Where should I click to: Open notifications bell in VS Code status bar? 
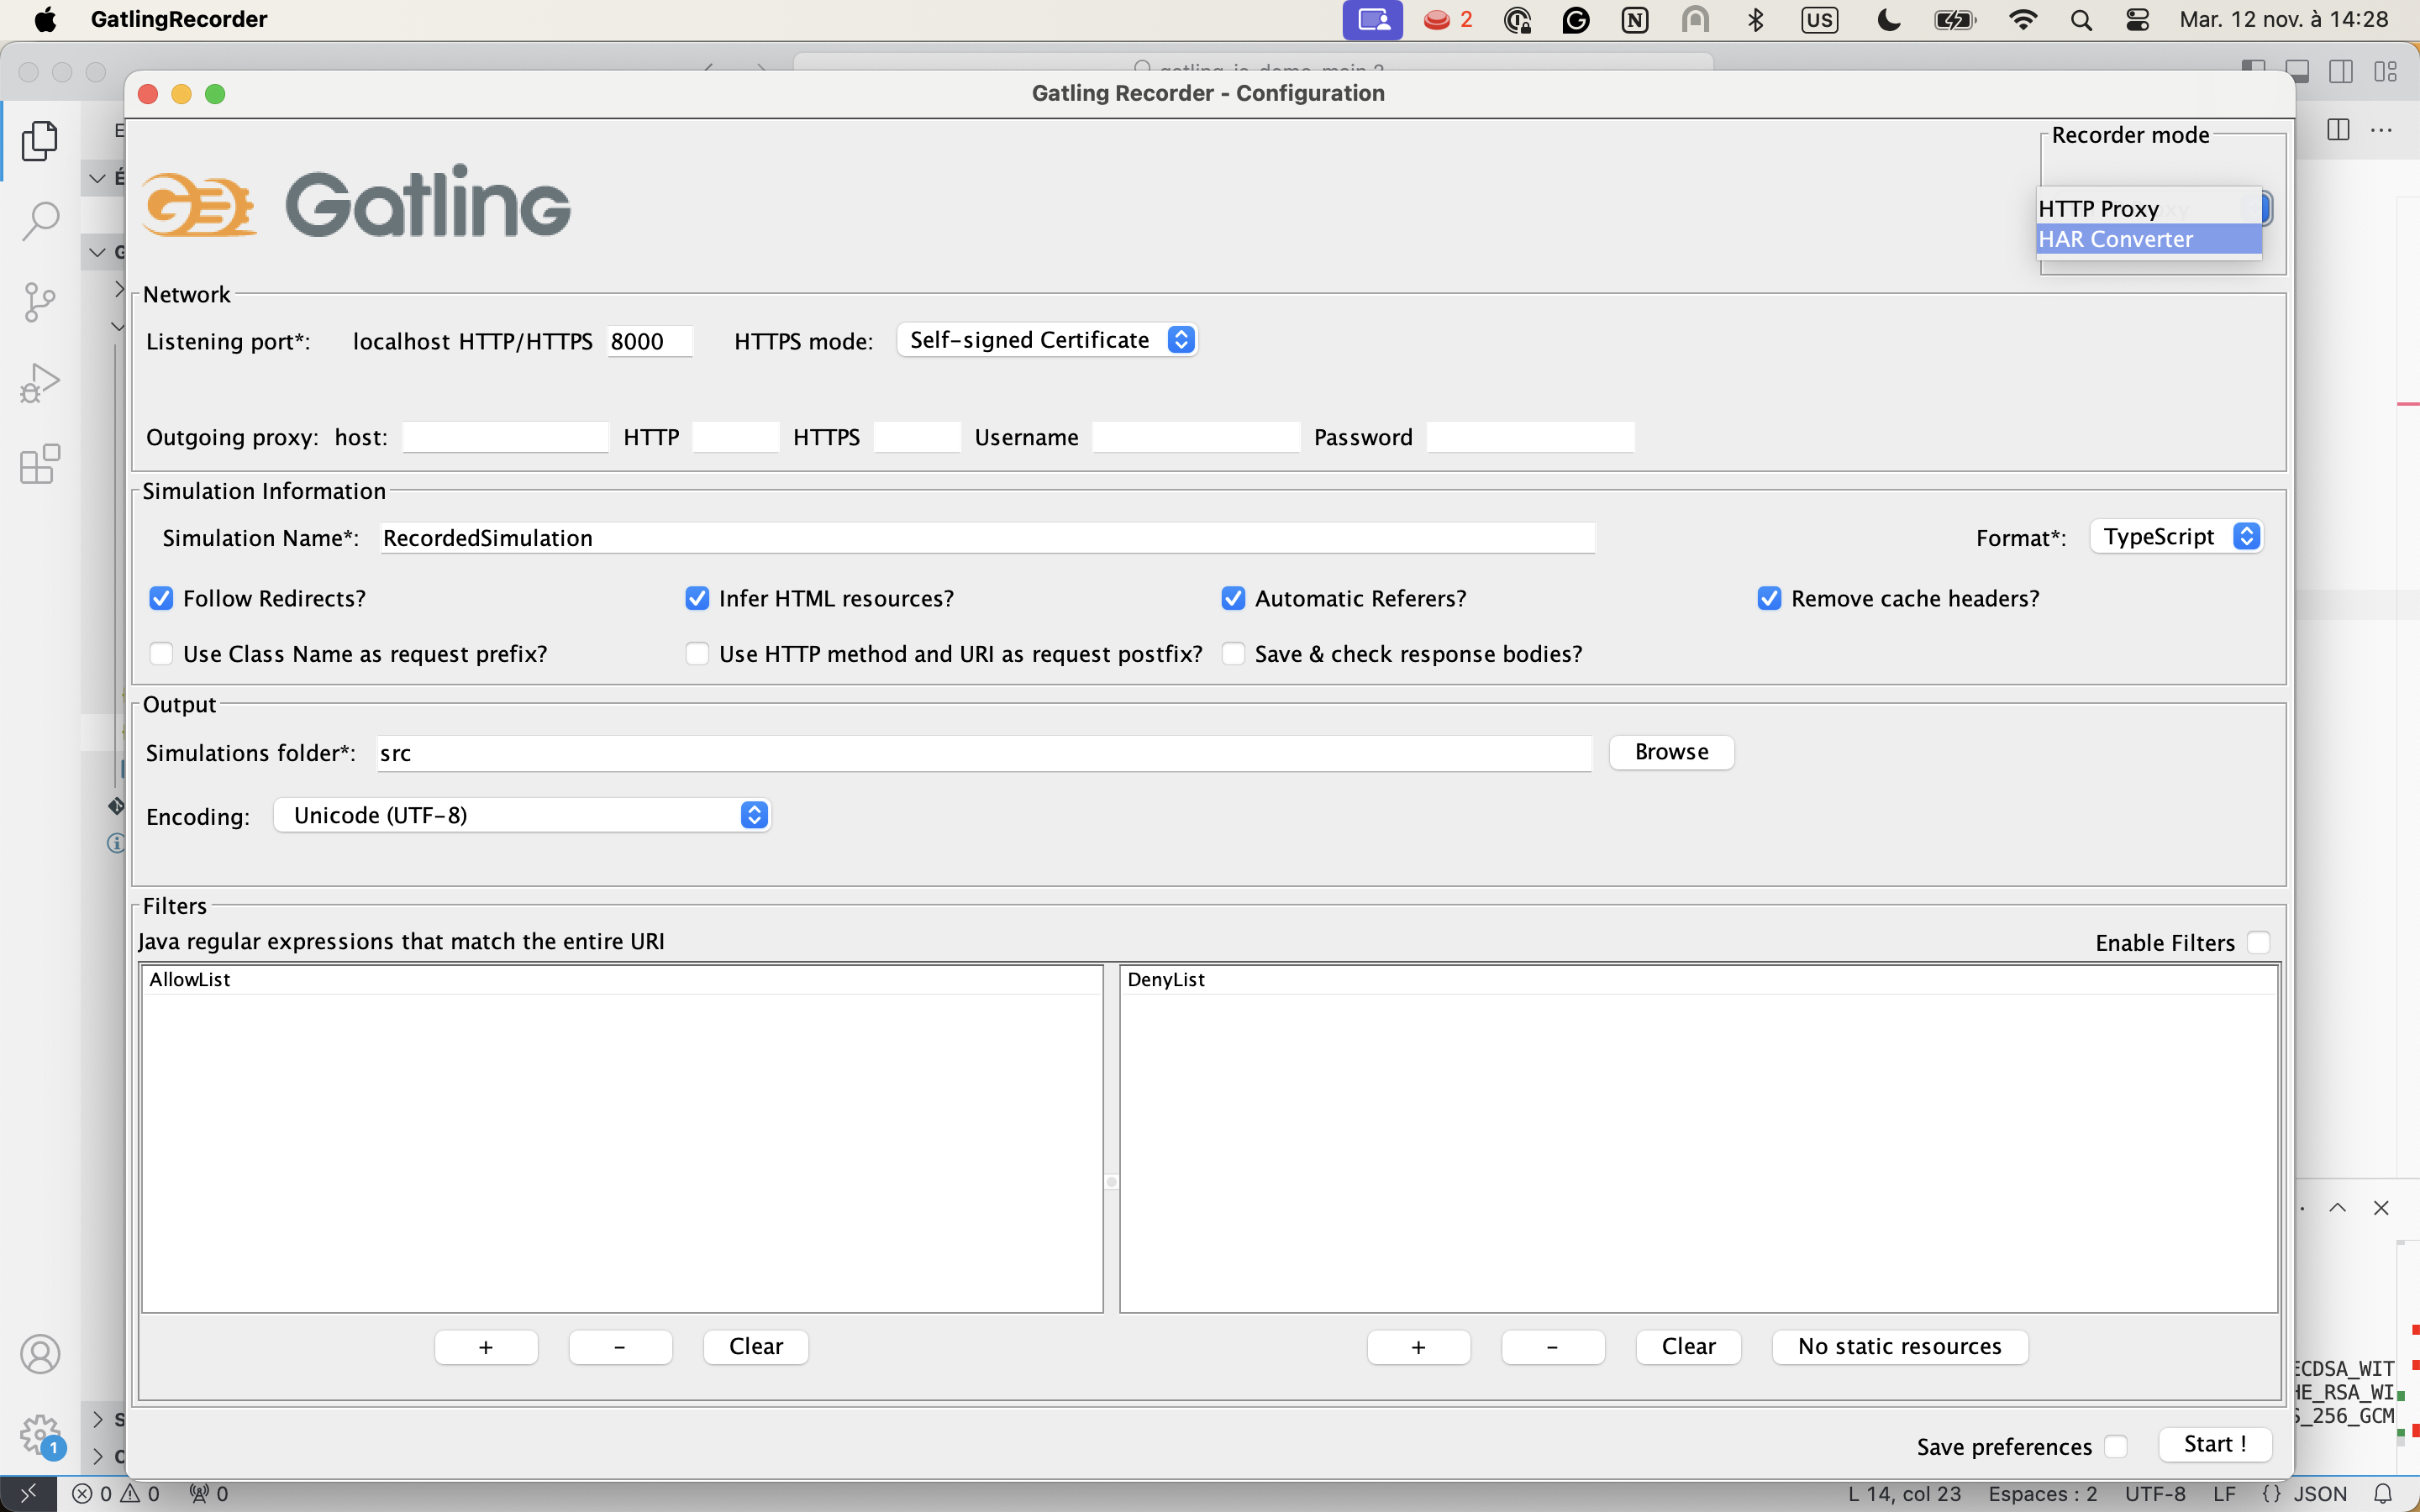[x=2383, y=1494]
